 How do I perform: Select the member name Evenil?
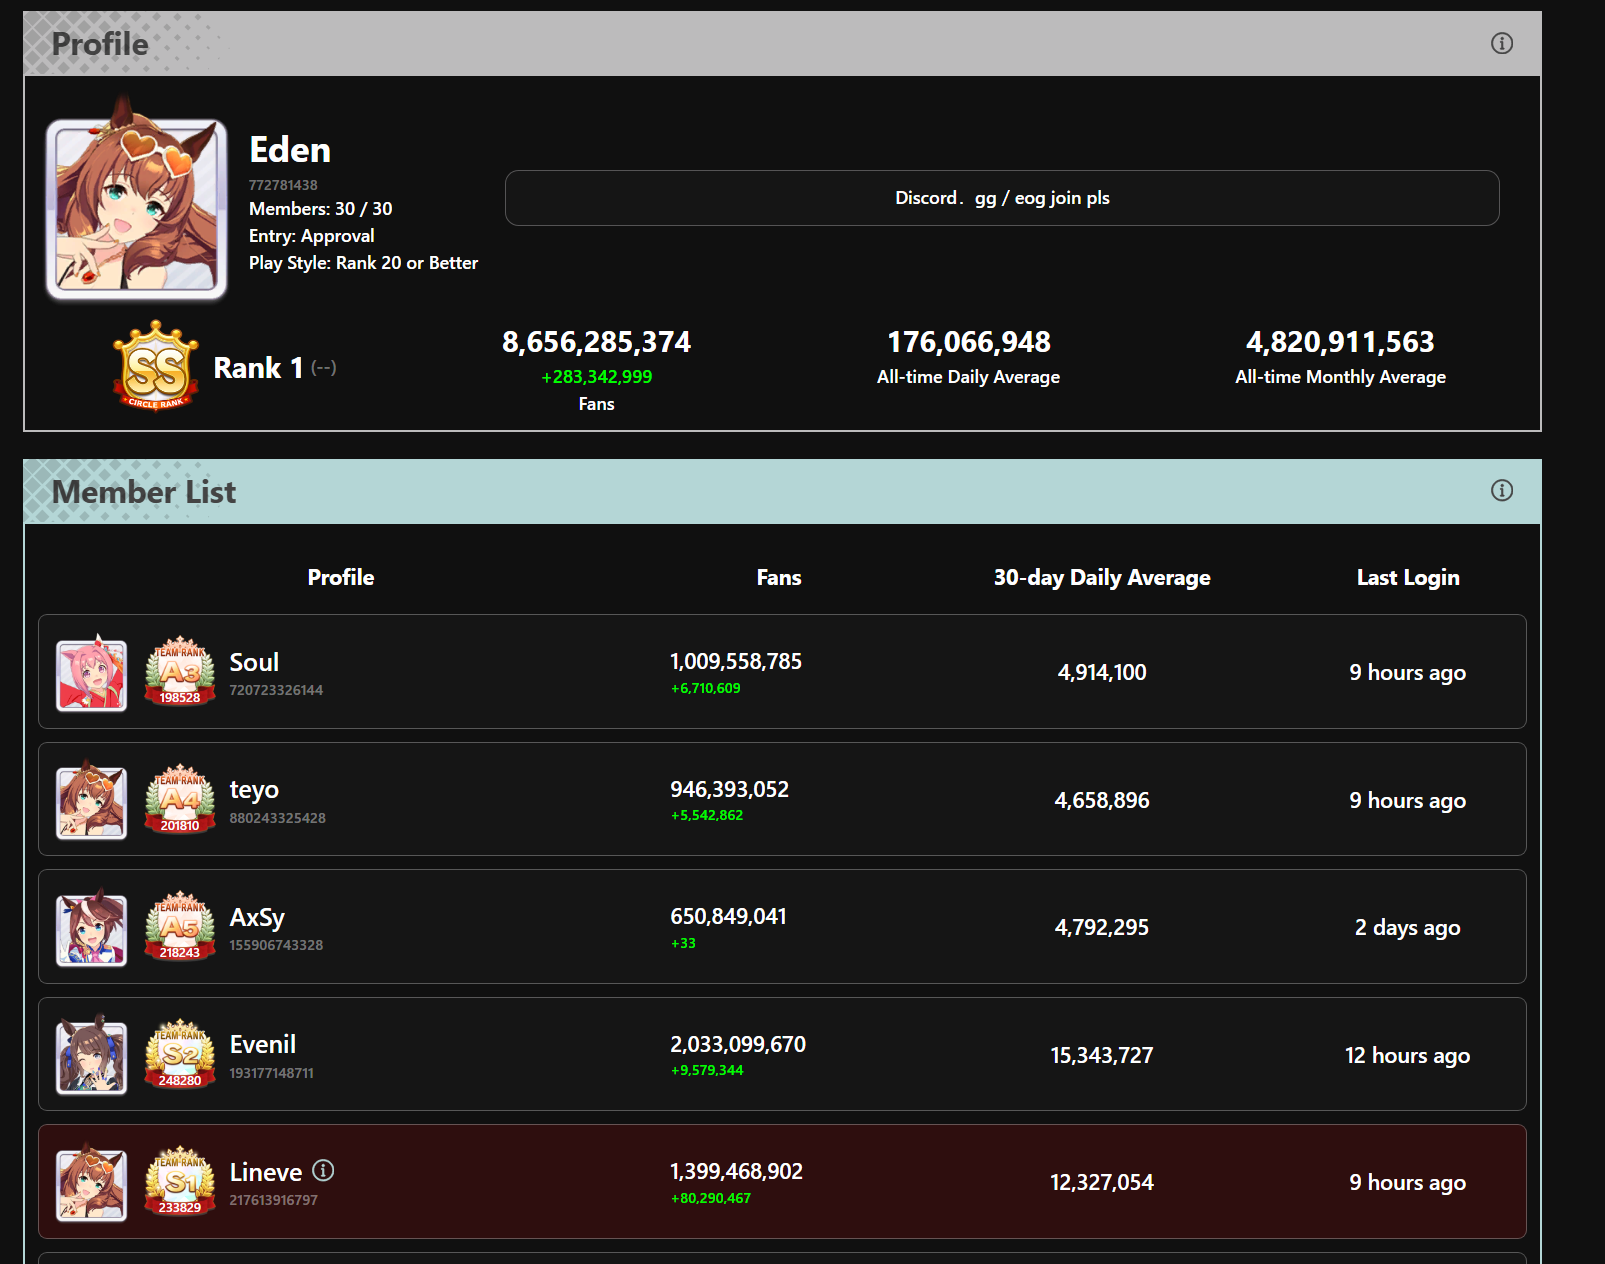[263, 1044]
